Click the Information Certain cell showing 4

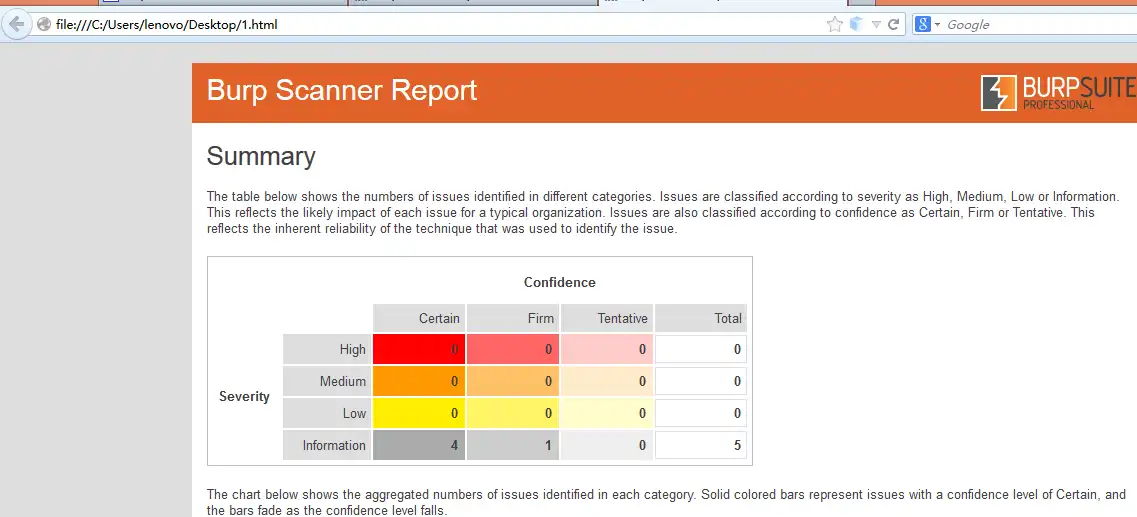tap(418, 445)
